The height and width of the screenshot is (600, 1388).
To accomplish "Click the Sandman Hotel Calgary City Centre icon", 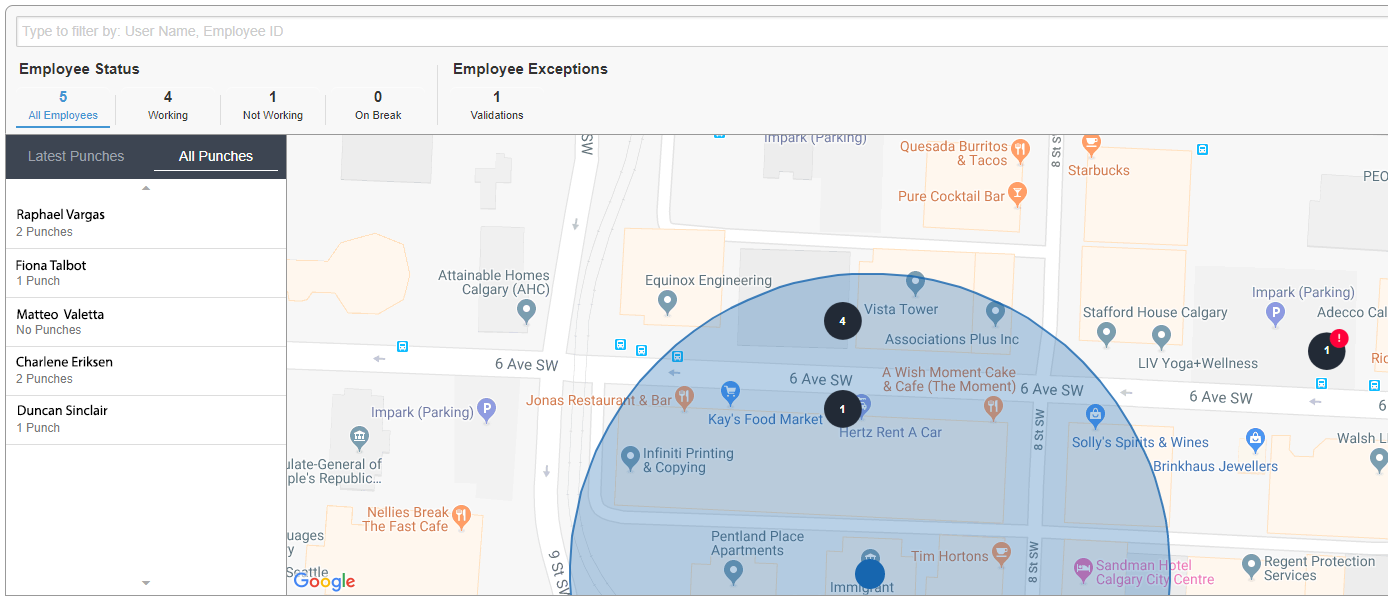I will coord(1082,569).
